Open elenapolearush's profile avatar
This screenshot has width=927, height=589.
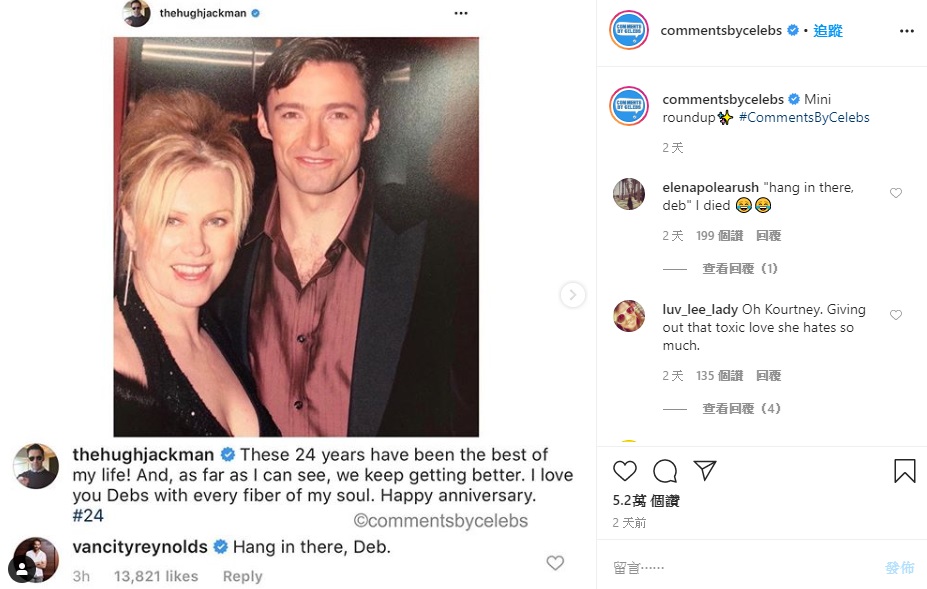[x=629, y=194]
